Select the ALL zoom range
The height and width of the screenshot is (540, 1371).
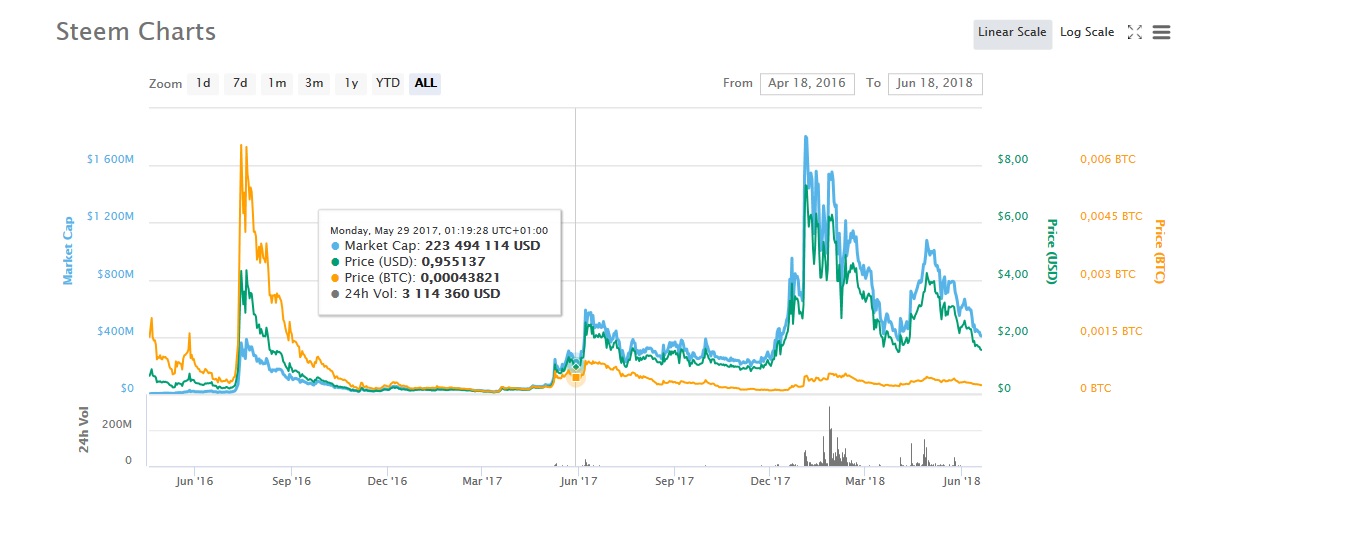tap(425, 83)
